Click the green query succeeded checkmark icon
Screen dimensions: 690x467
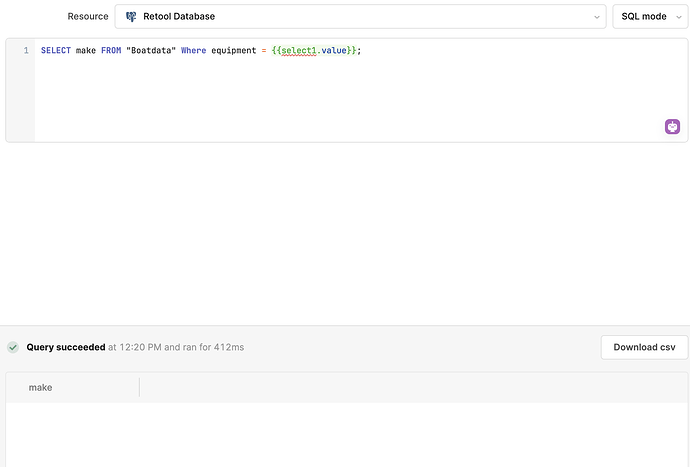[13, 347]
